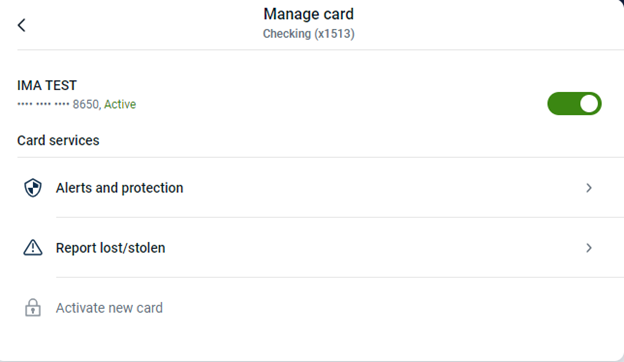This screenshot has width=624, height=362.
Task: Click the Checking (x1513) account subtitle
Action: (308, 34)
